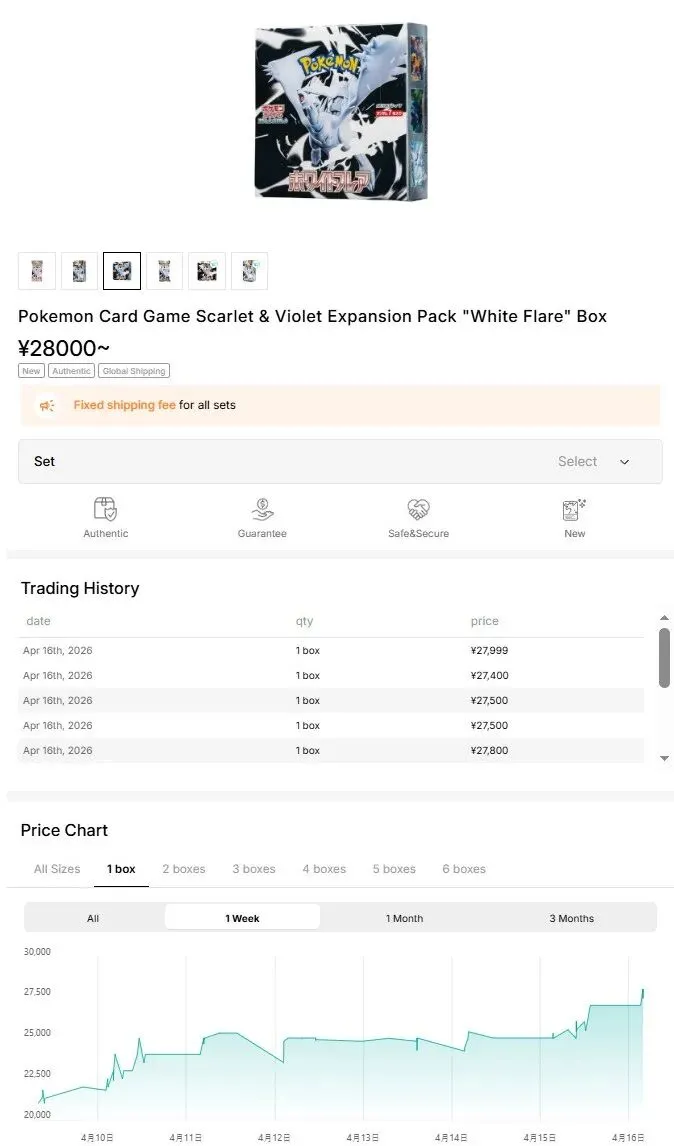
Task: Click the Trading History scrollbar thumb
Action: [665, 657]
